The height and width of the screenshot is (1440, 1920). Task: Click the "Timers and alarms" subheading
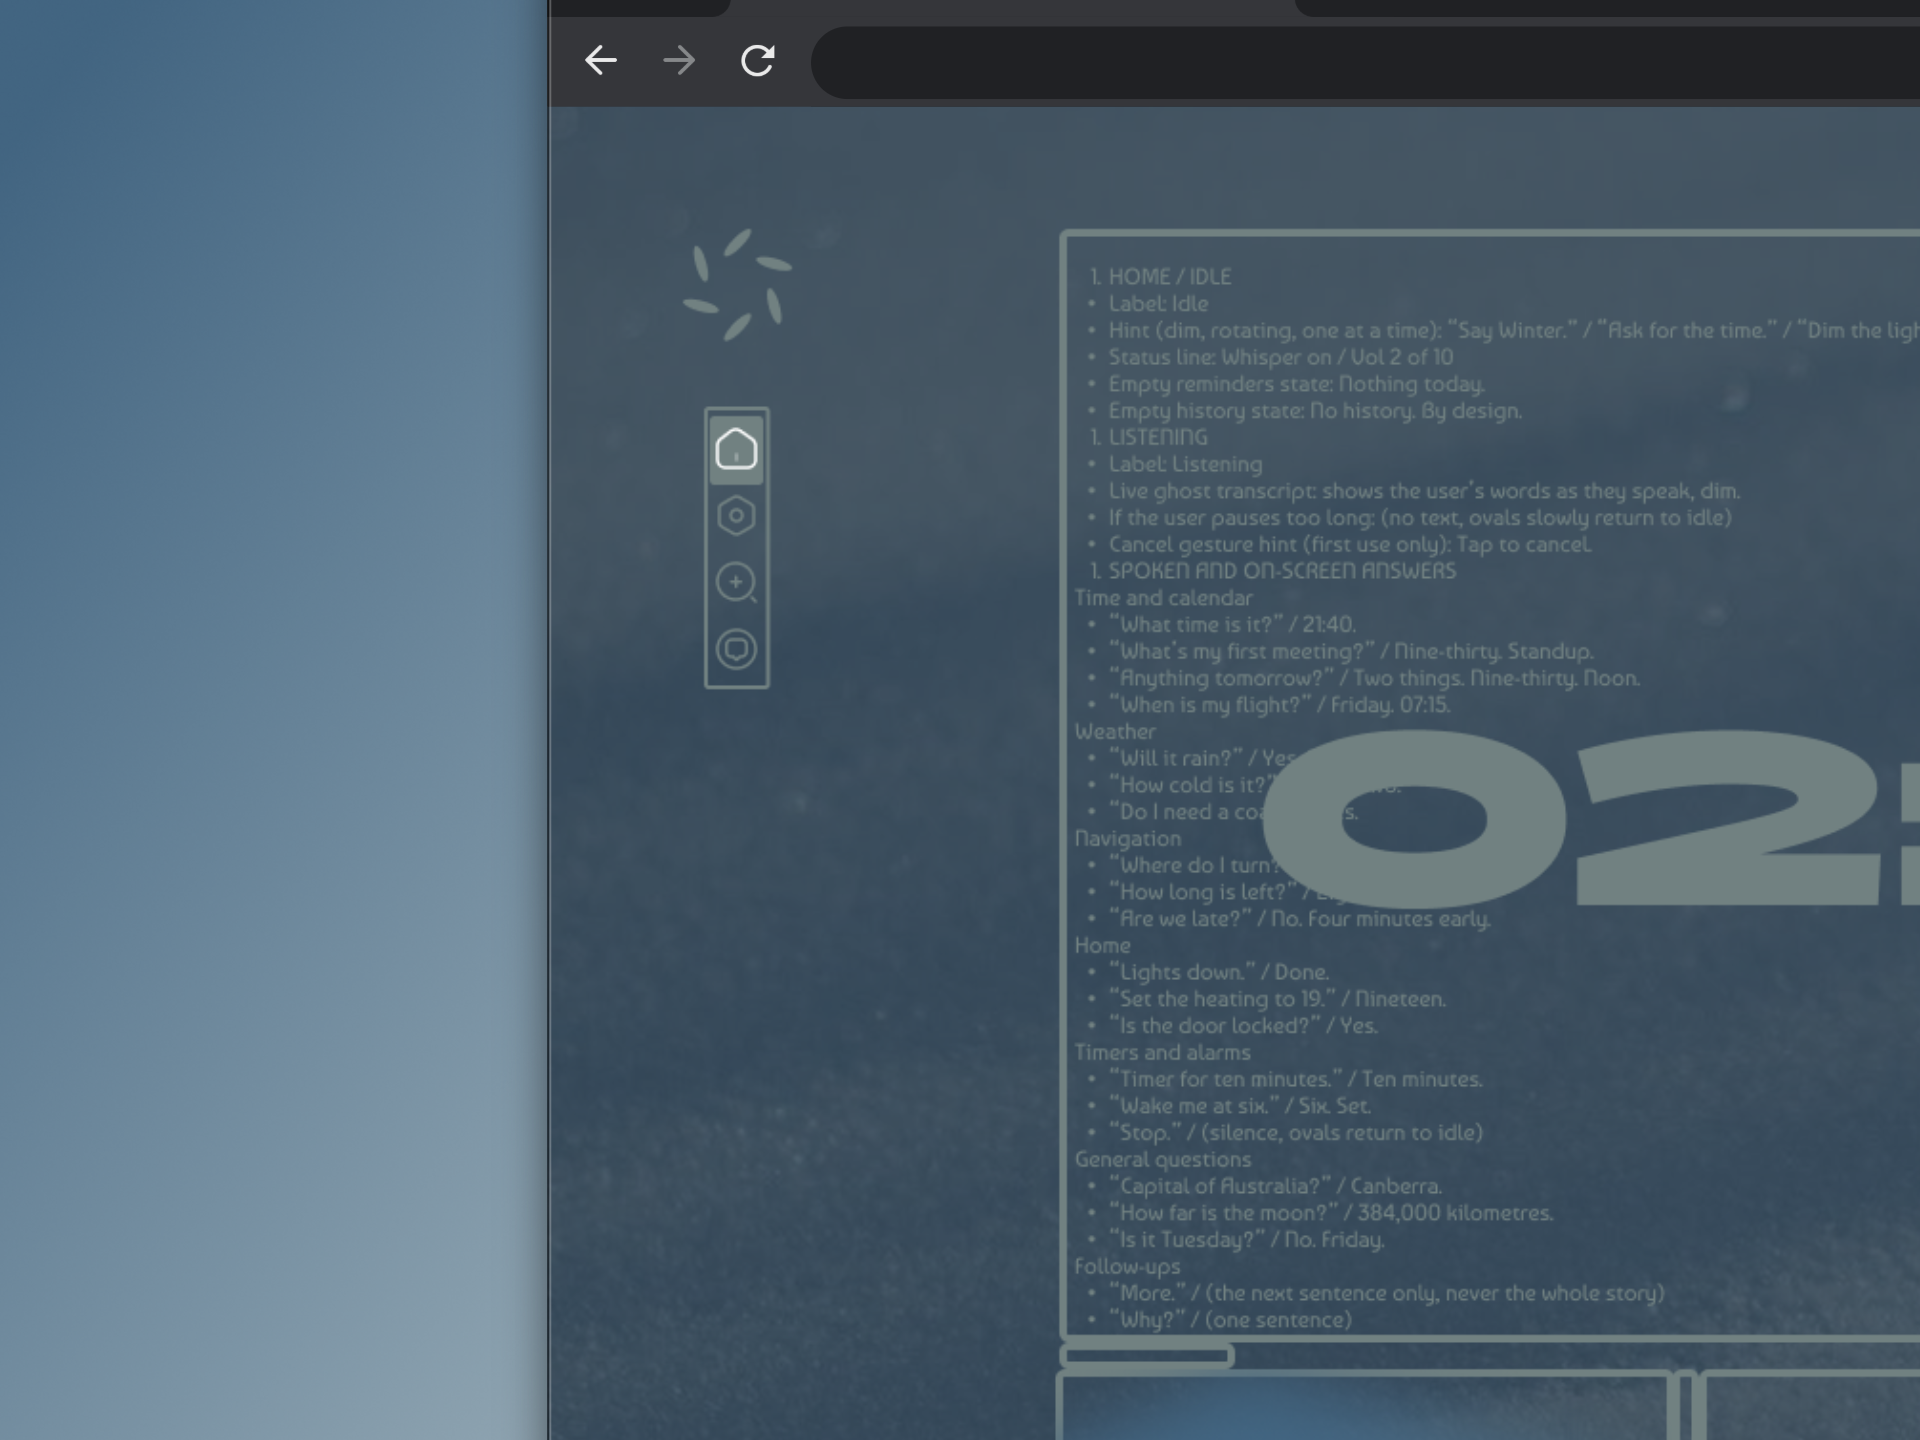tap(1162, 1052)
